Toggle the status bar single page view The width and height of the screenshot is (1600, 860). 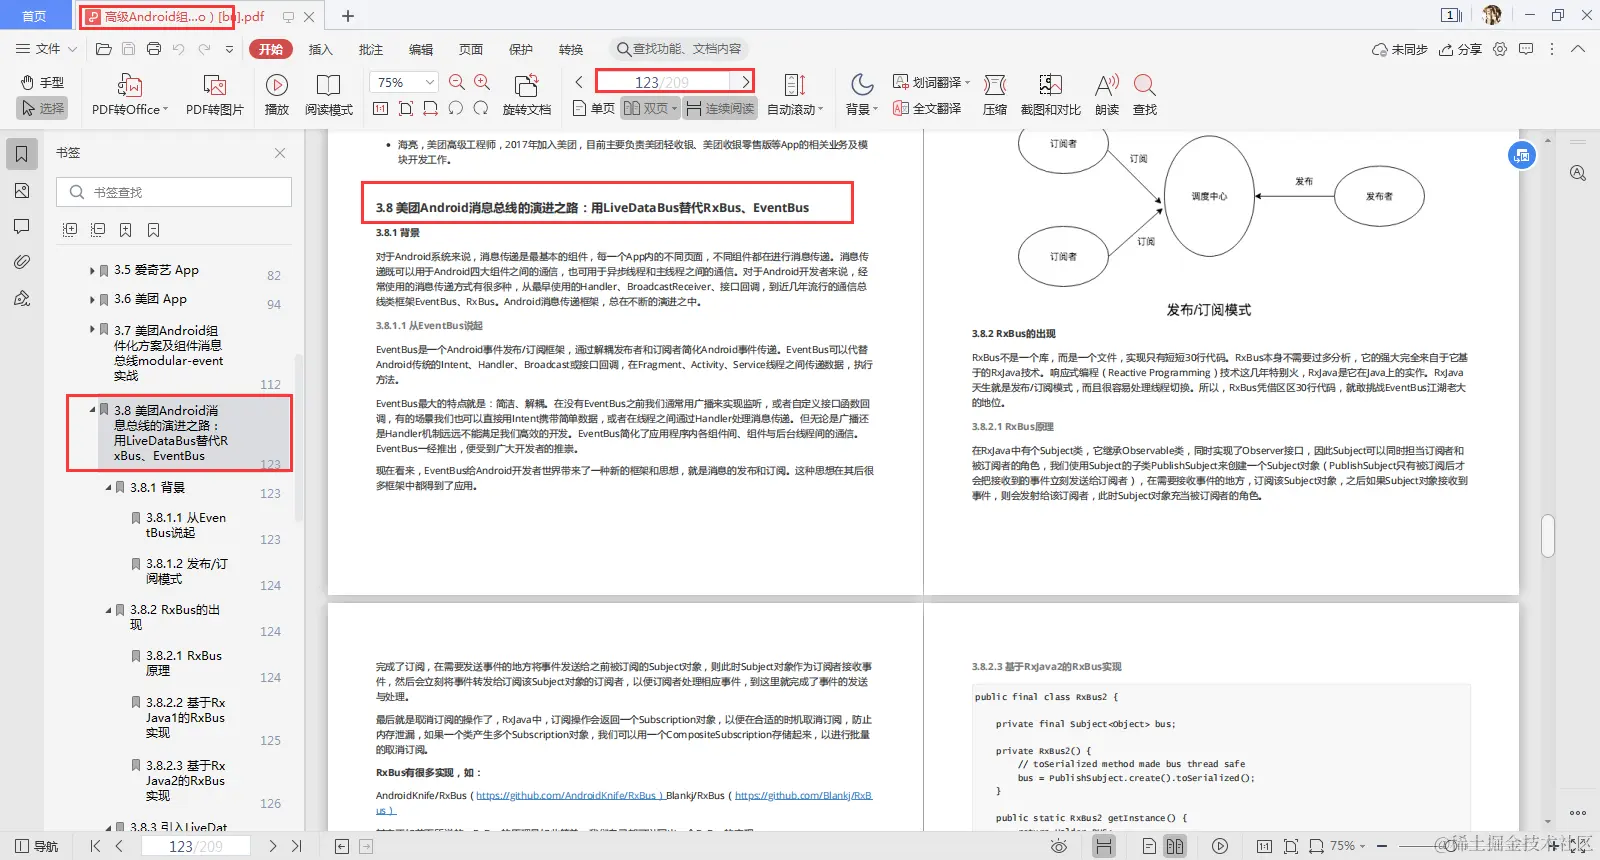1149,846
